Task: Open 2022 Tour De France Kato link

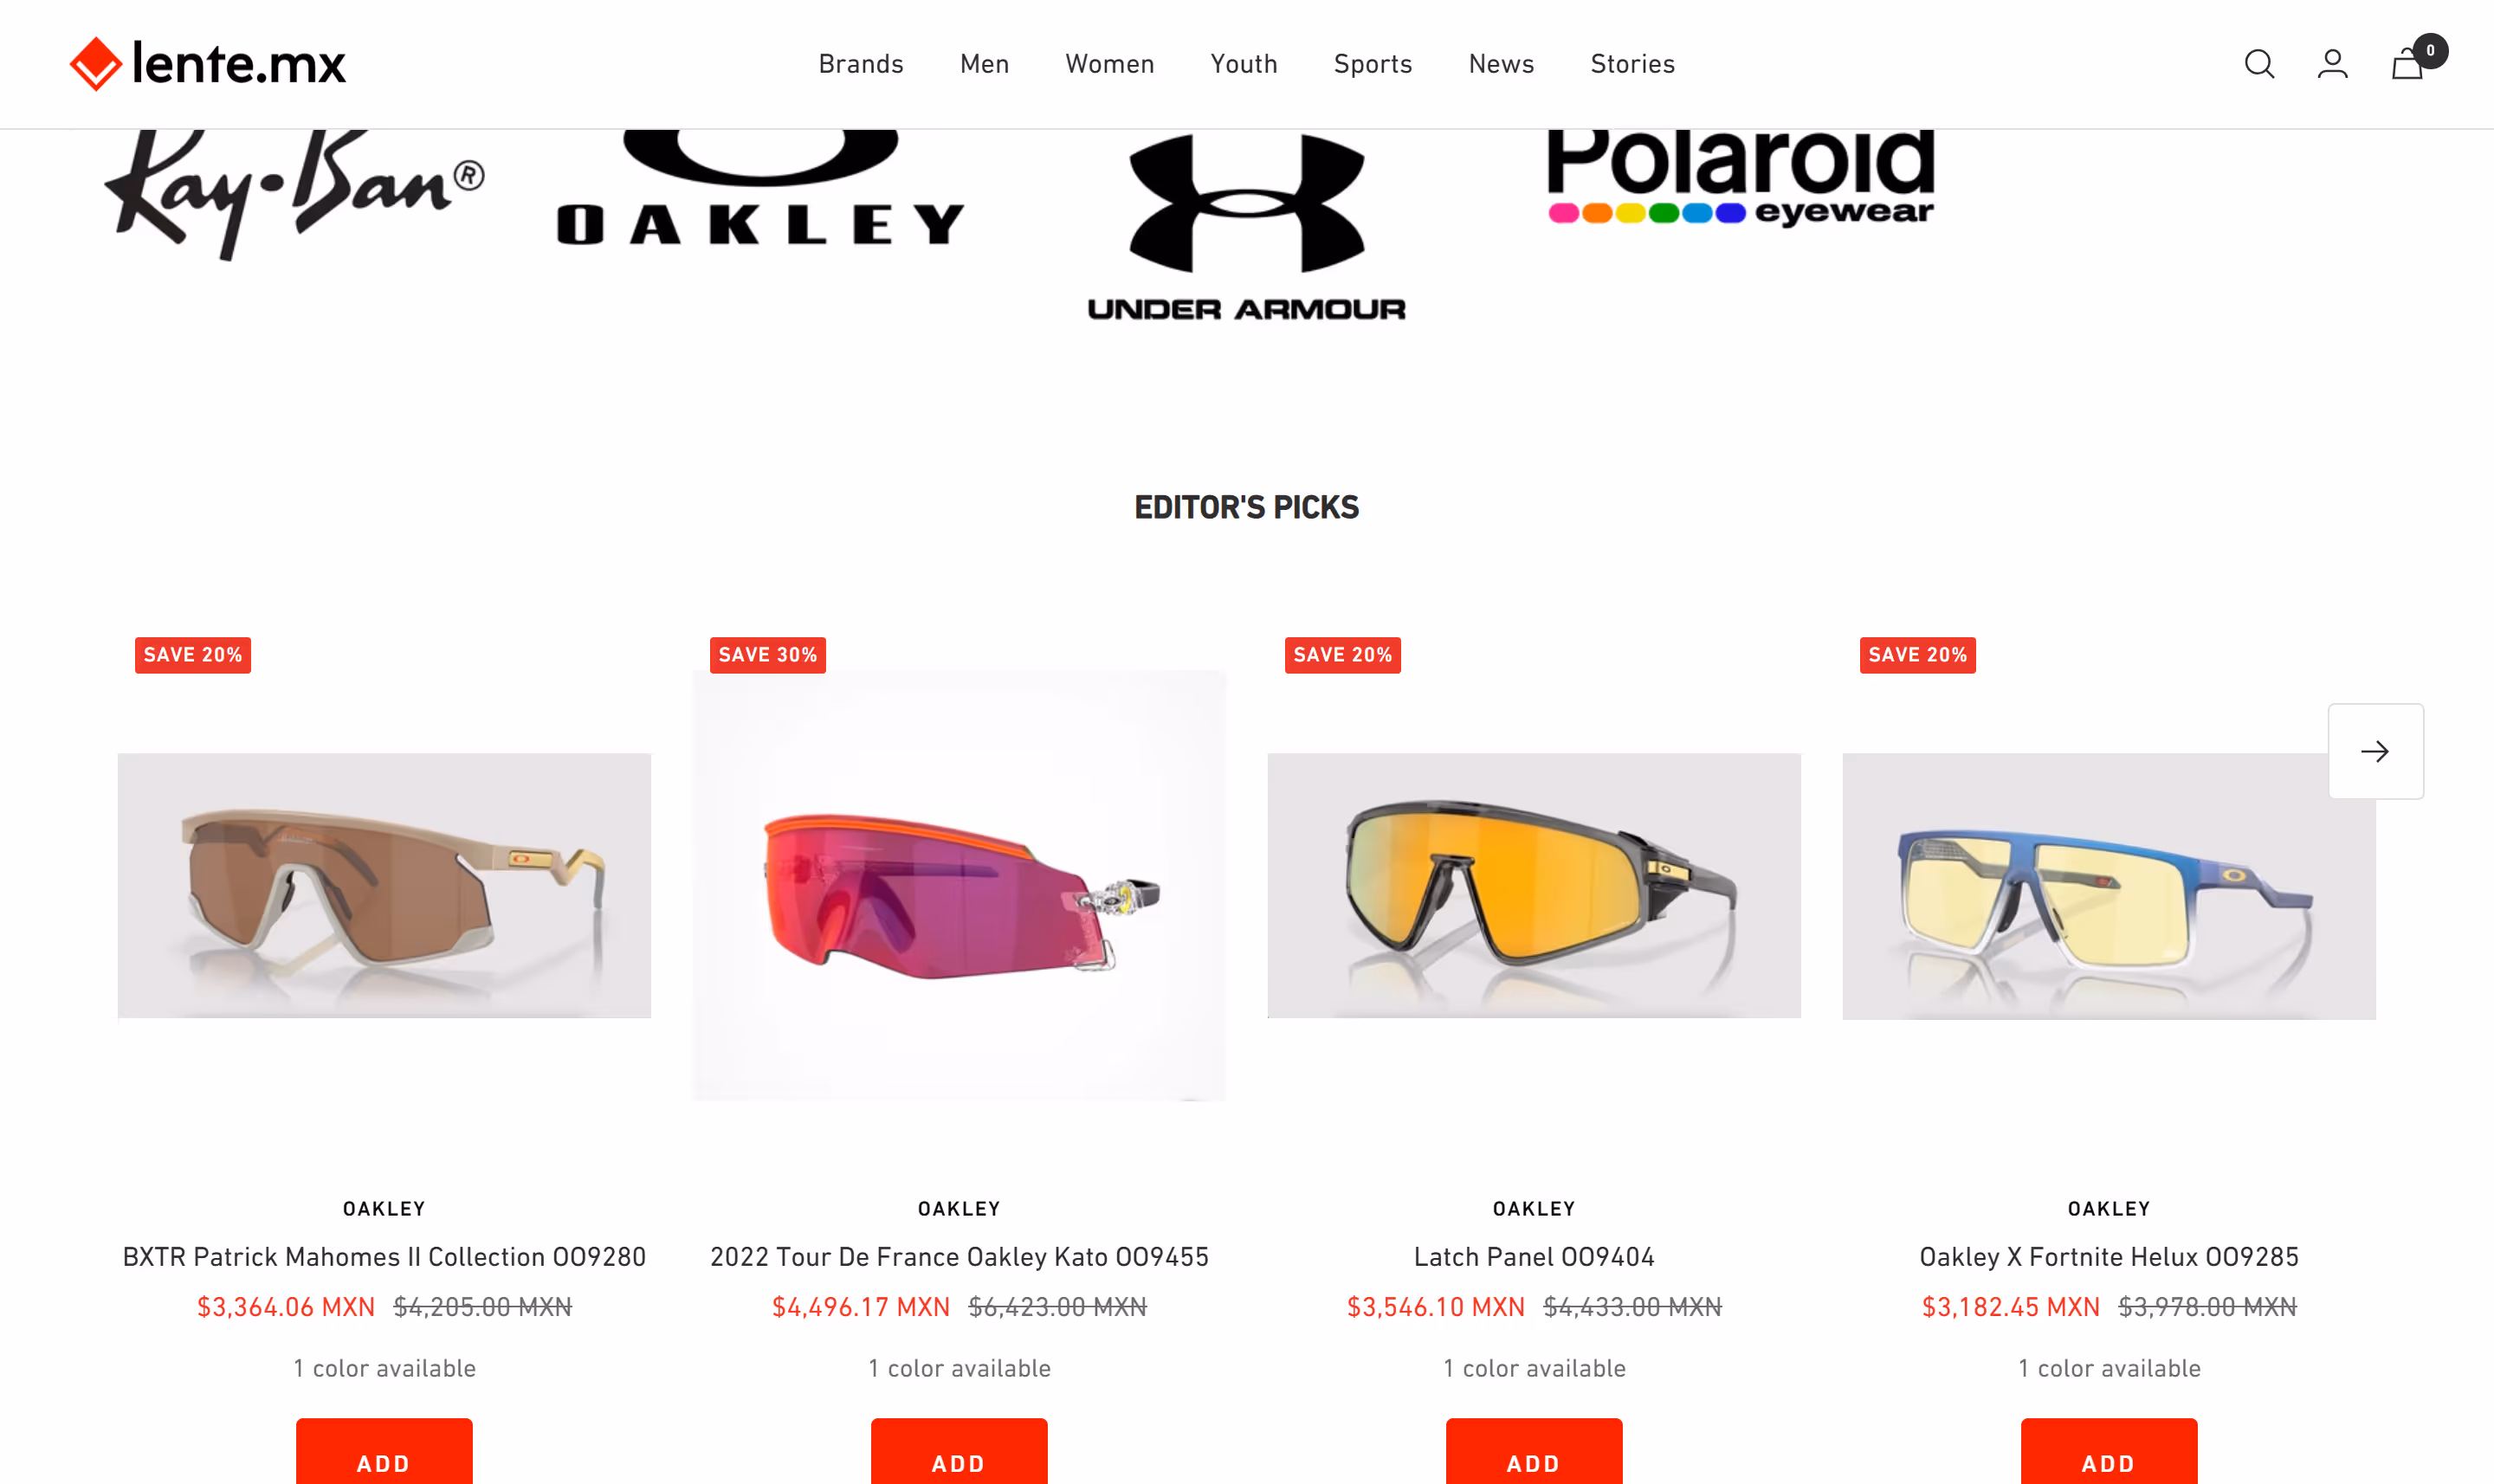Action: coord(959,1257)
